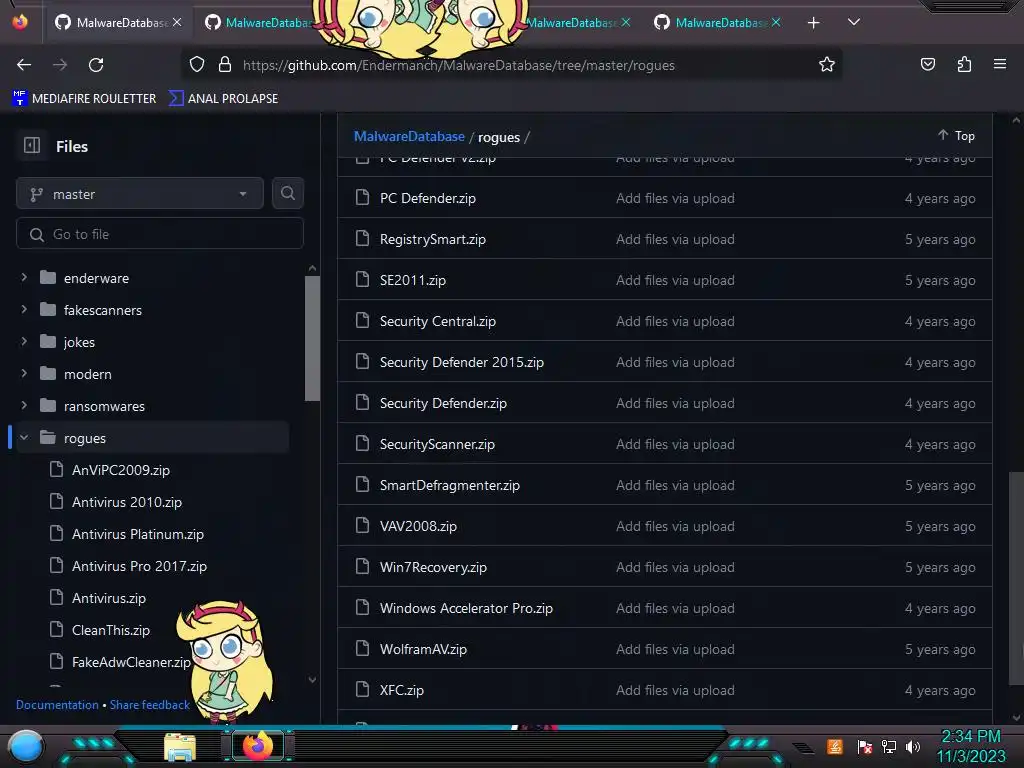This screenshot has height=768, width=1024.
Task: Open PC Defender.zip file
Action: pos(428,198)
